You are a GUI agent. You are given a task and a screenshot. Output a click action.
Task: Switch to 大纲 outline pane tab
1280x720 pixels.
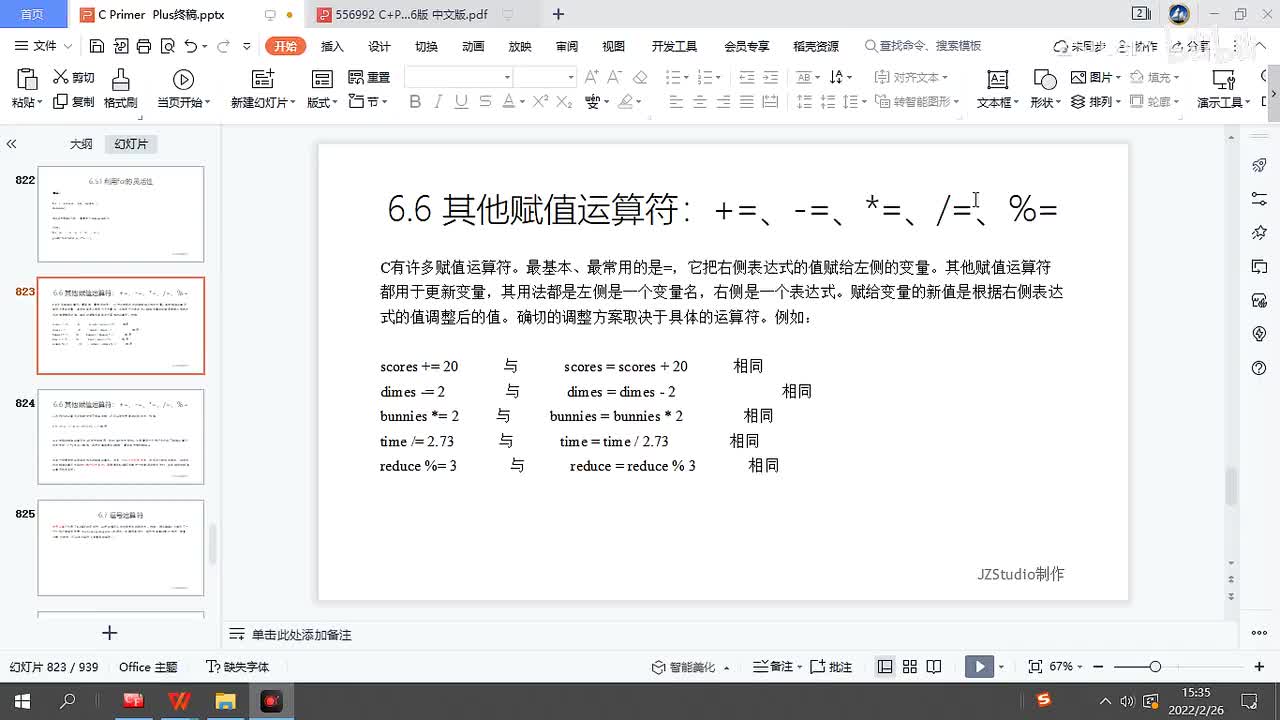coord(81,144)
